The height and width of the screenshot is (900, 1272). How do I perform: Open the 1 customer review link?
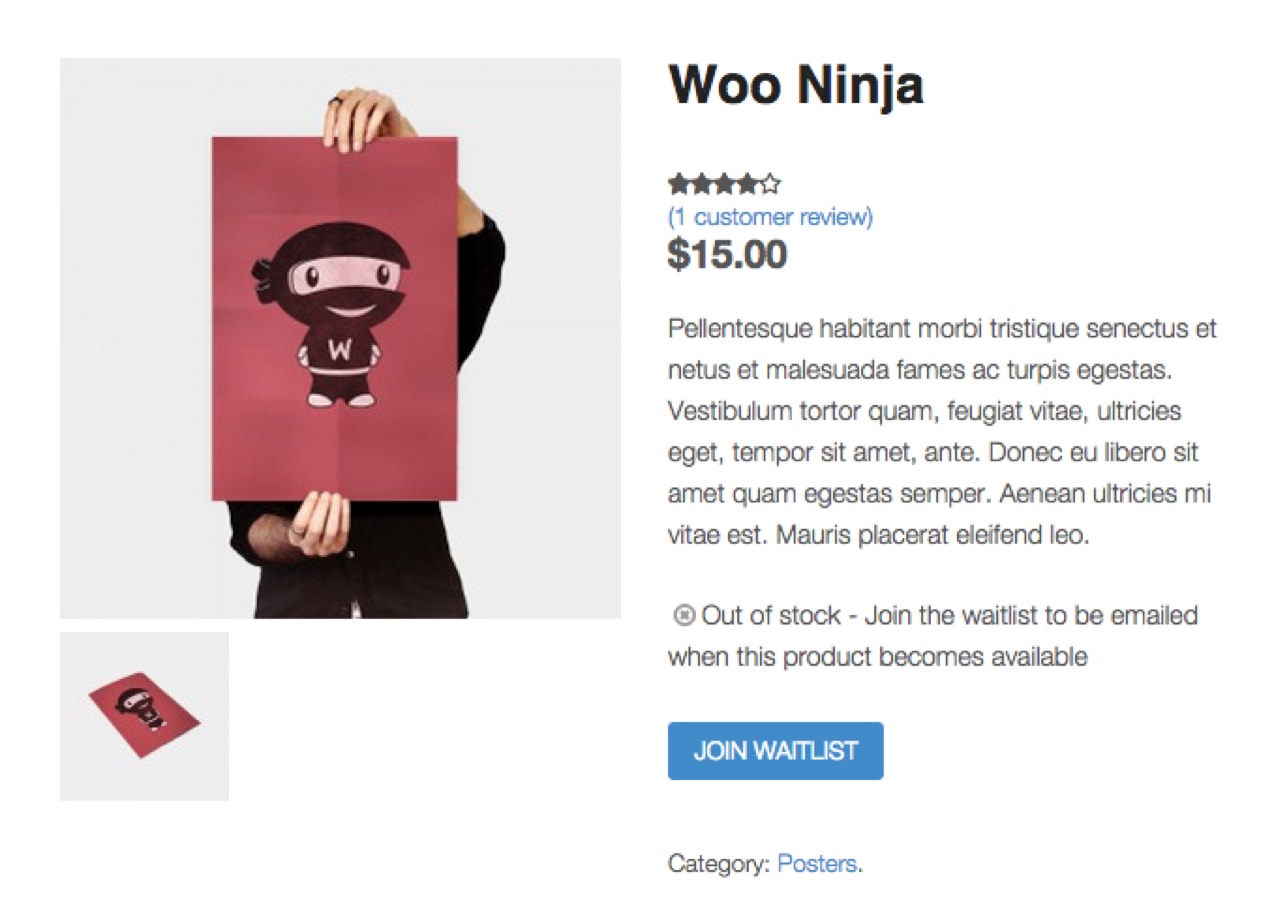pos(770,217)
